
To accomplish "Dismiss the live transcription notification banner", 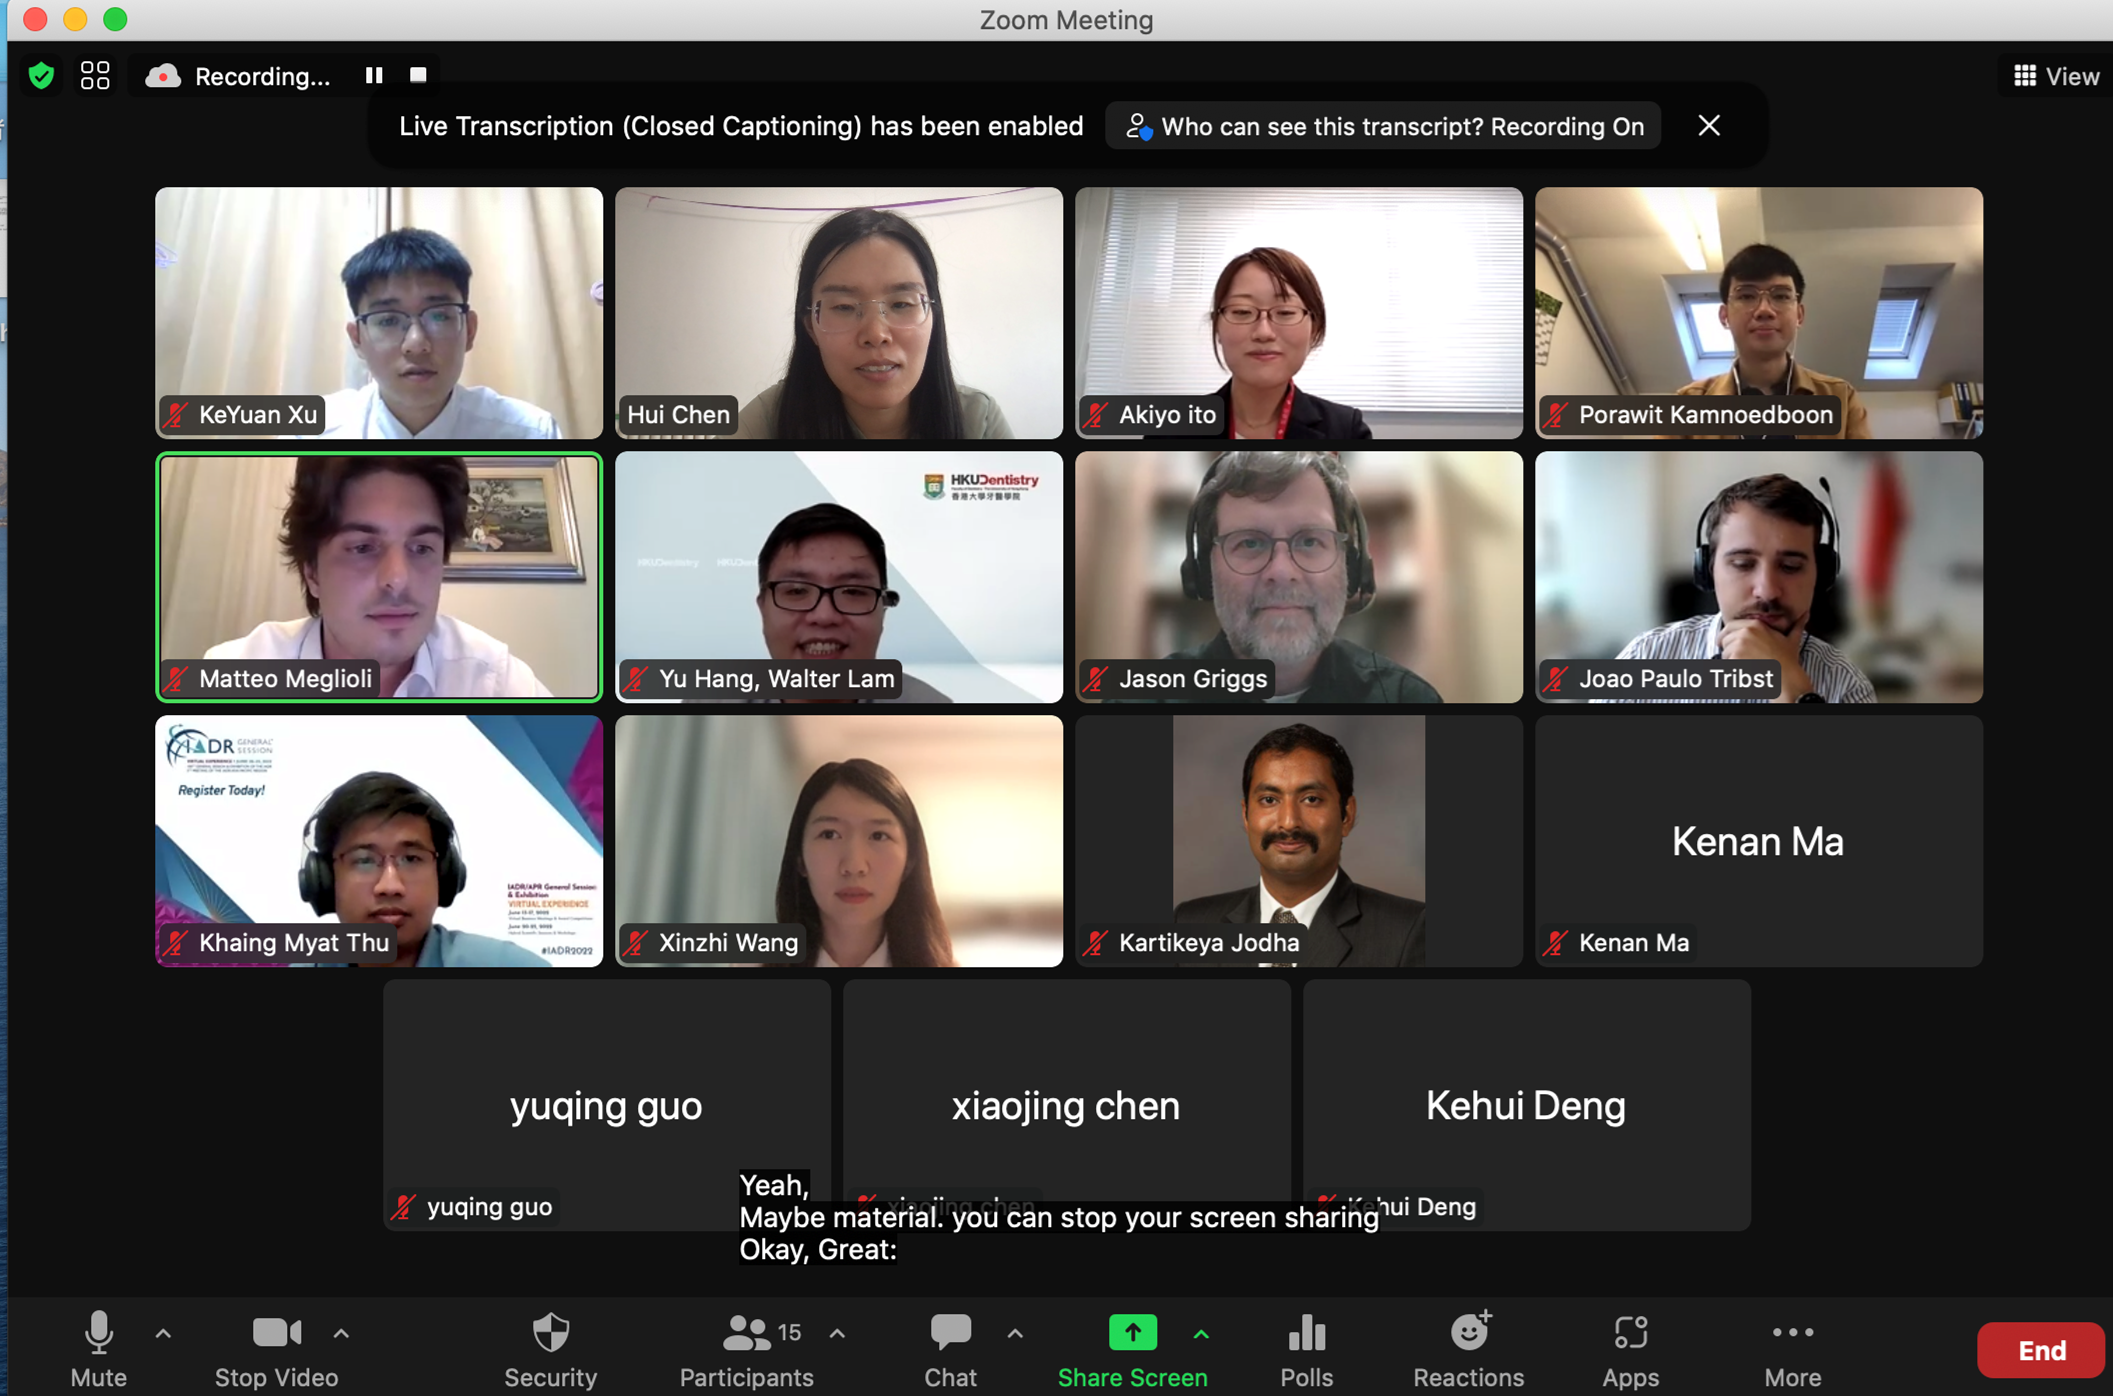I will pos(1709,126).
